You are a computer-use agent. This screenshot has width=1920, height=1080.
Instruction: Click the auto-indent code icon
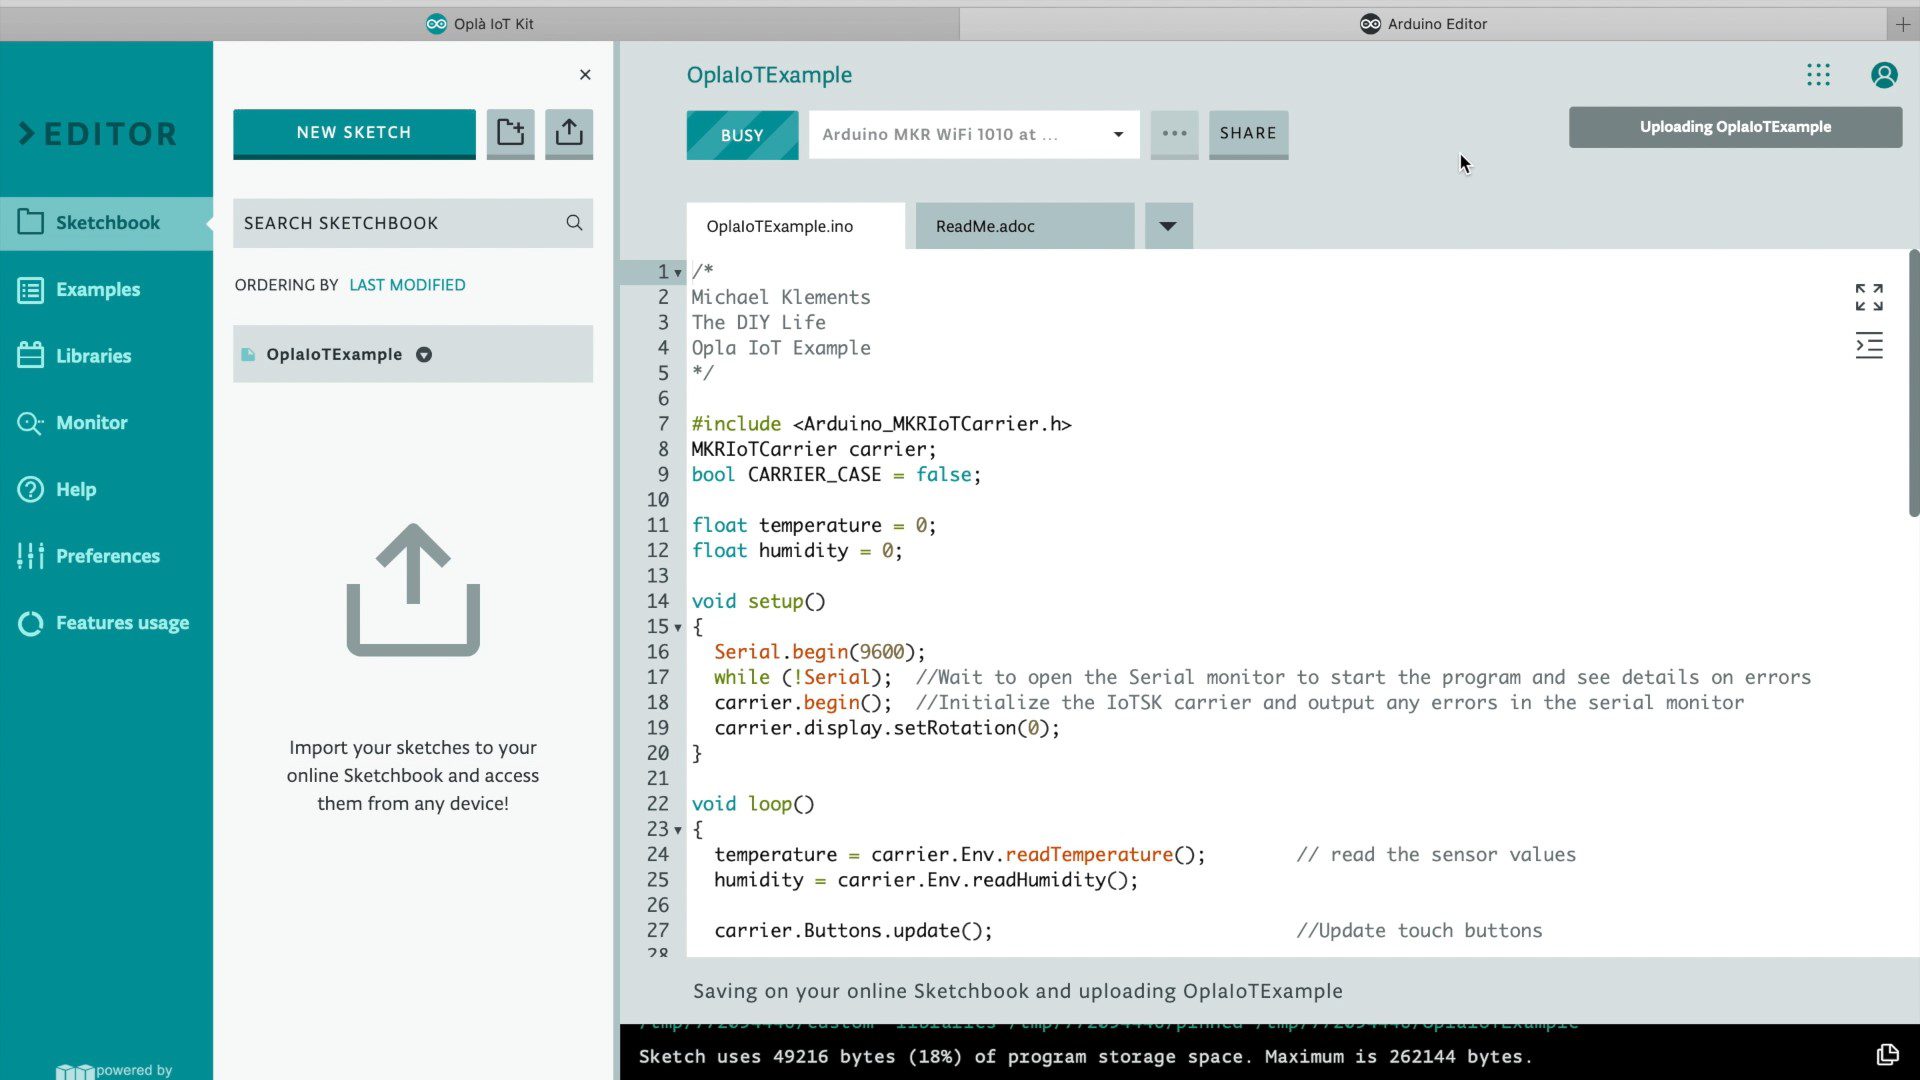[1868, 346]
